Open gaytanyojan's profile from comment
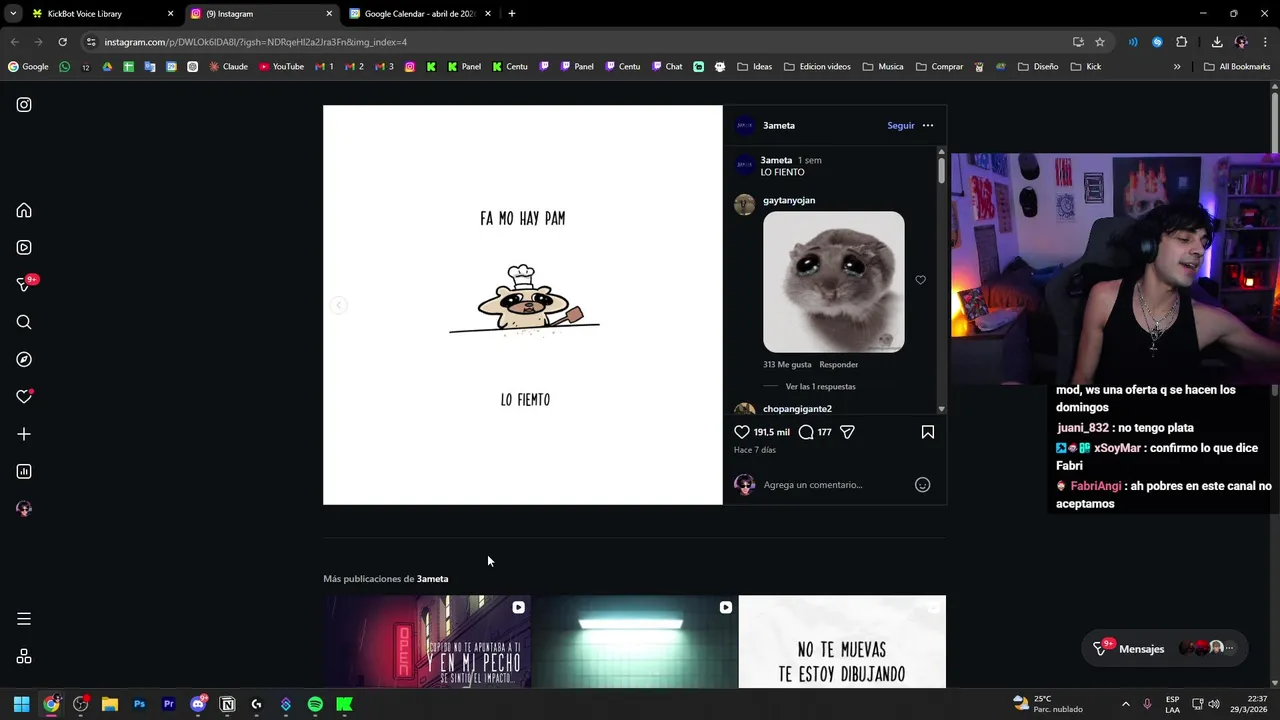Viewport: 1280px width, 720px height. [789, 200]
